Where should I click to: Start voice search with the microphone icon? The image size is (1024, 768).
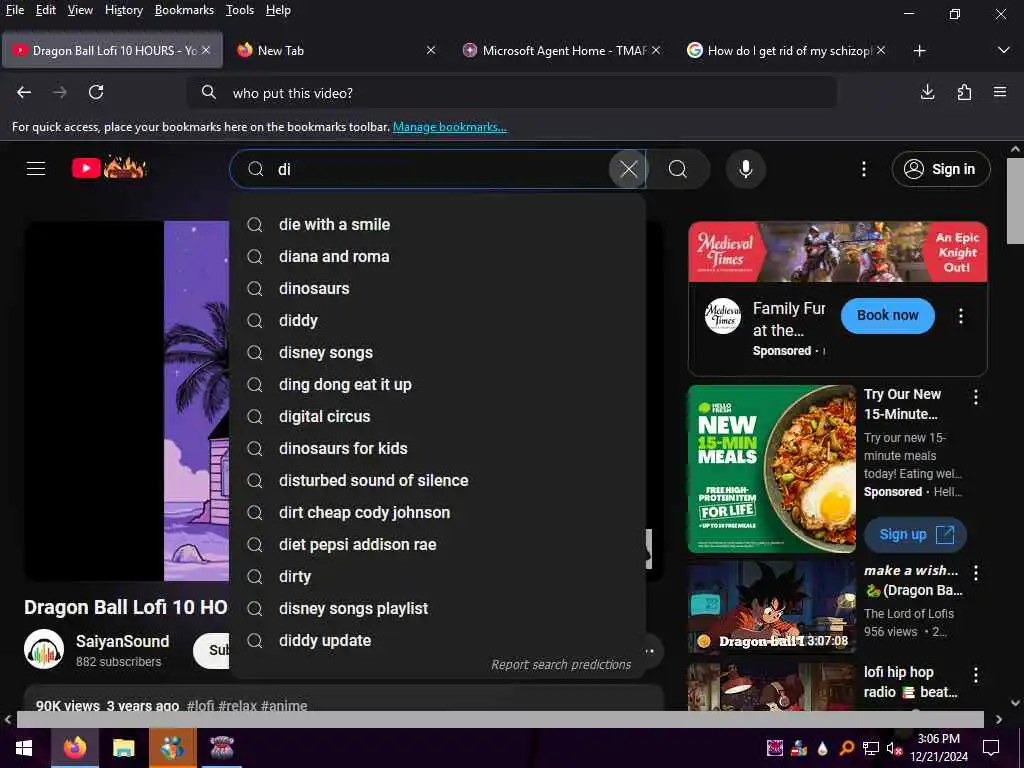pos(745,169)
